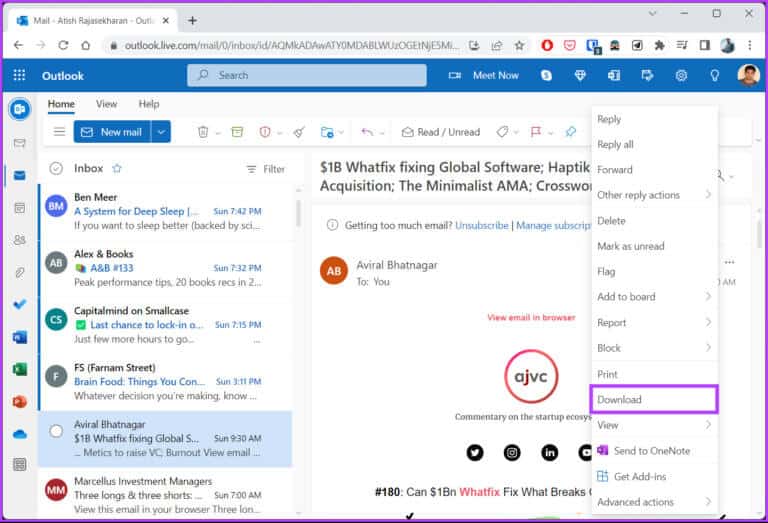
Task: Click the Unsubscribe link
Action: (482, 225)
